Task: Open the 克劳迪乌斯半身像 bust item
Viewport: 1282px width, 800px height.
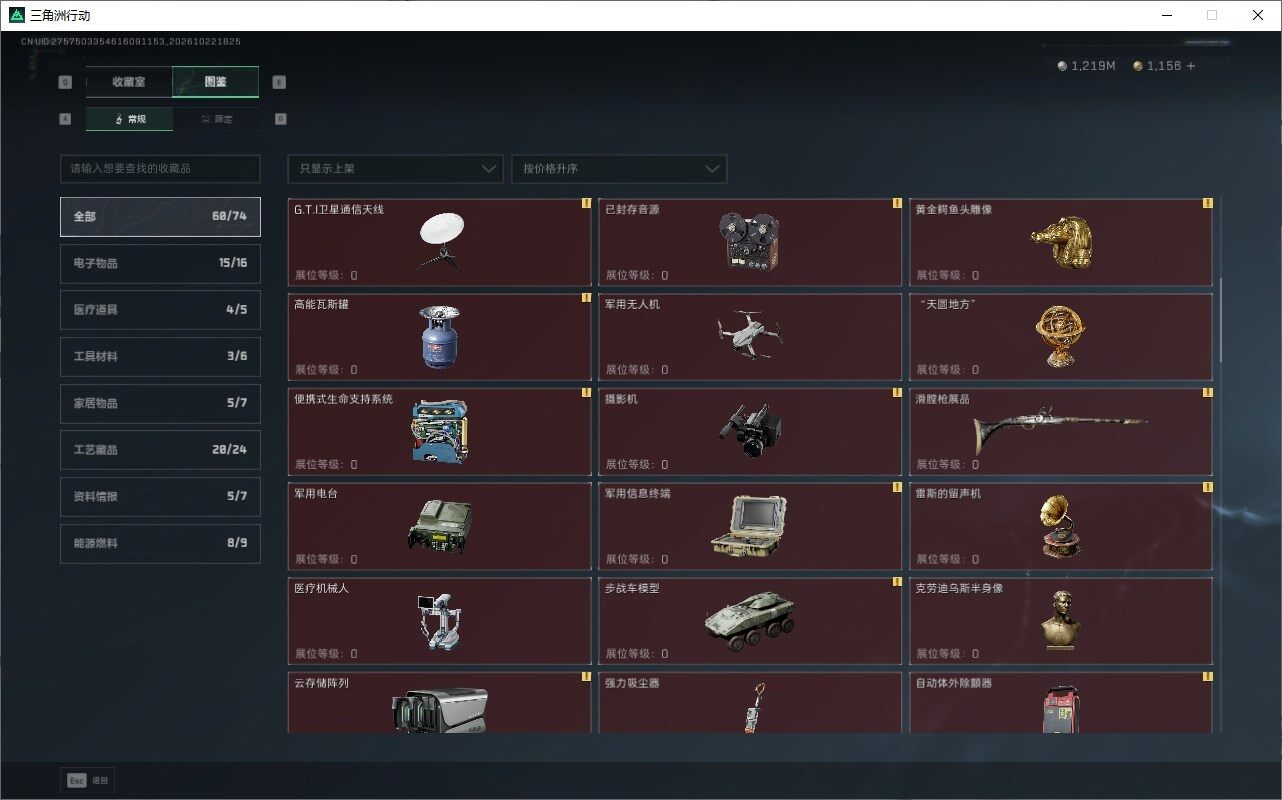Action: [x=1060, y=621]
